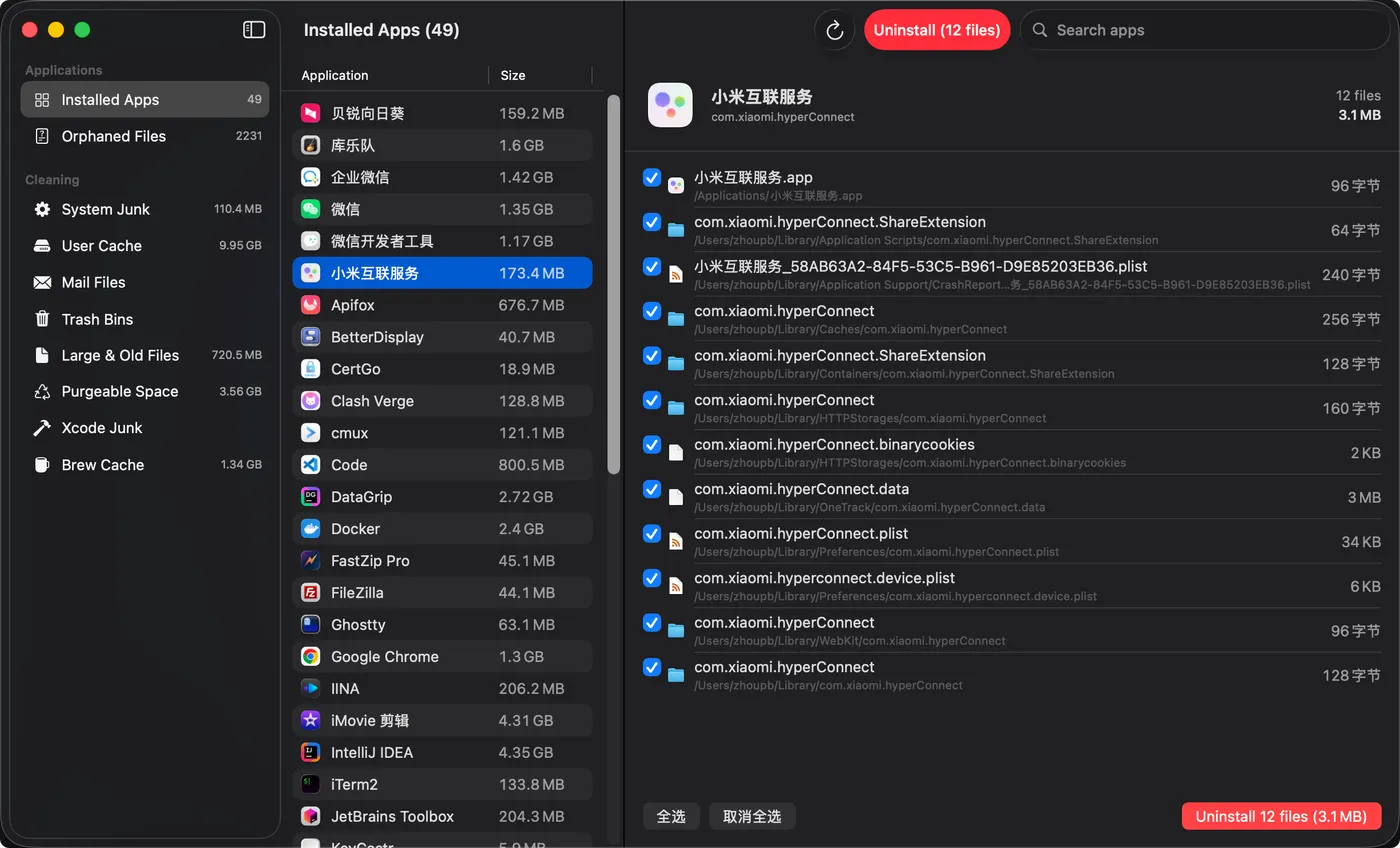Viewport: 1400px width, 848px height.
Task: Select the CertGo app row
Action: 442,370
